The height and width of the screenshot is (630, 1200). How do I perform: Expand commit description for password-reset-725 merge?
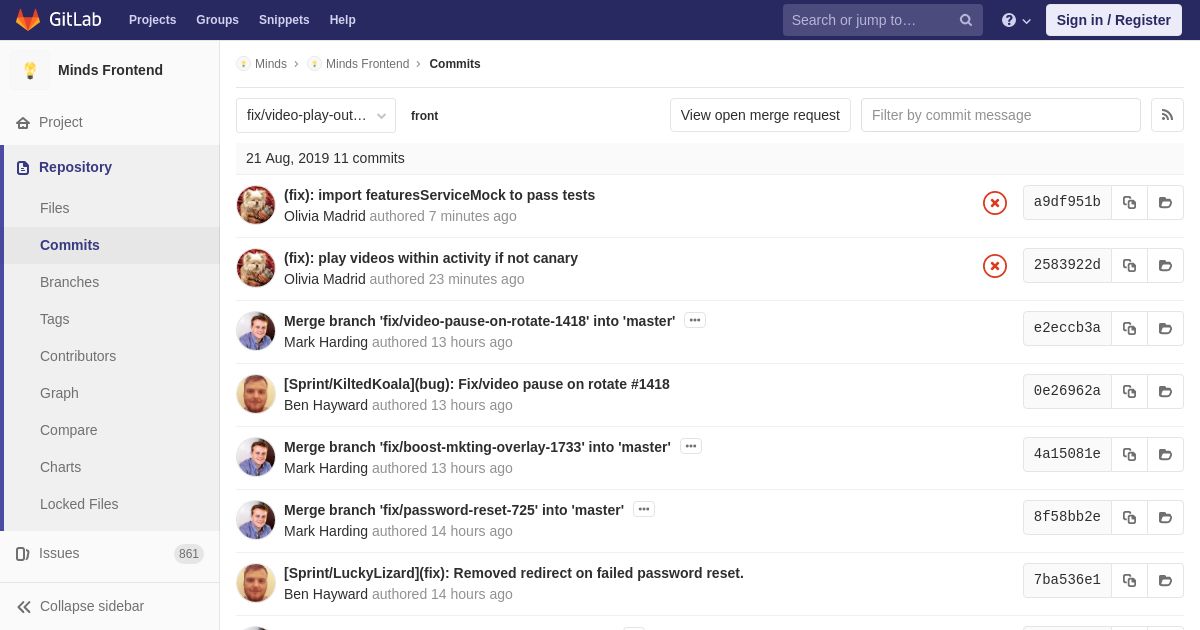[644, 509]
